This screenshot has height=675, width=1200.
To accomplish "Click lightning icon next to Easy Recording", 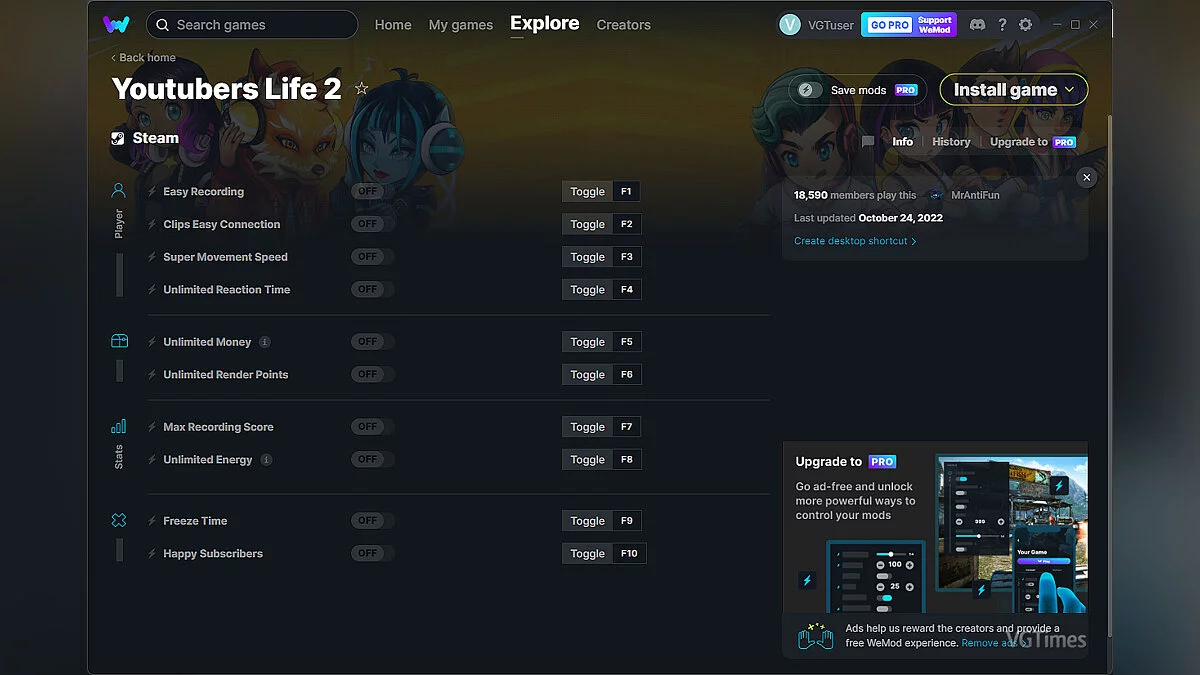I will [x=152, y=192].
